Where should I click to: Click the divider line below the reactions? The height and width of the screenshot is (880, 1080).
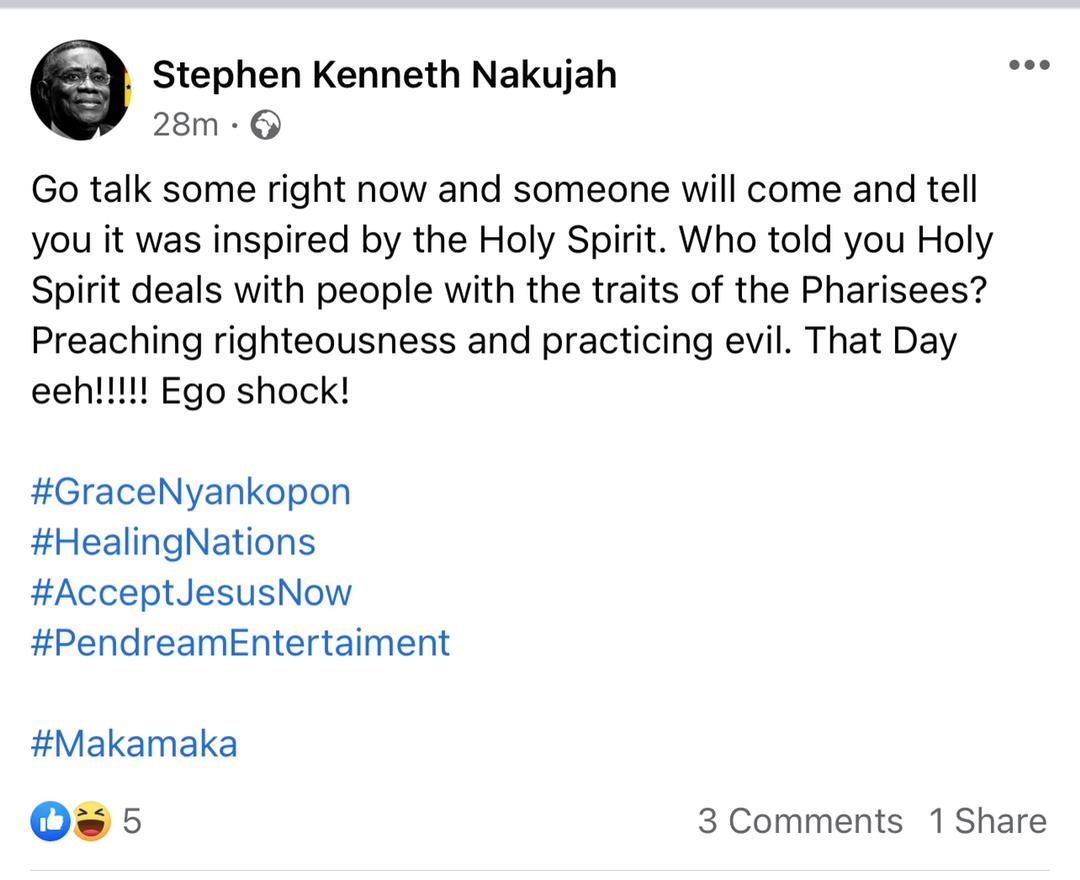540,870
